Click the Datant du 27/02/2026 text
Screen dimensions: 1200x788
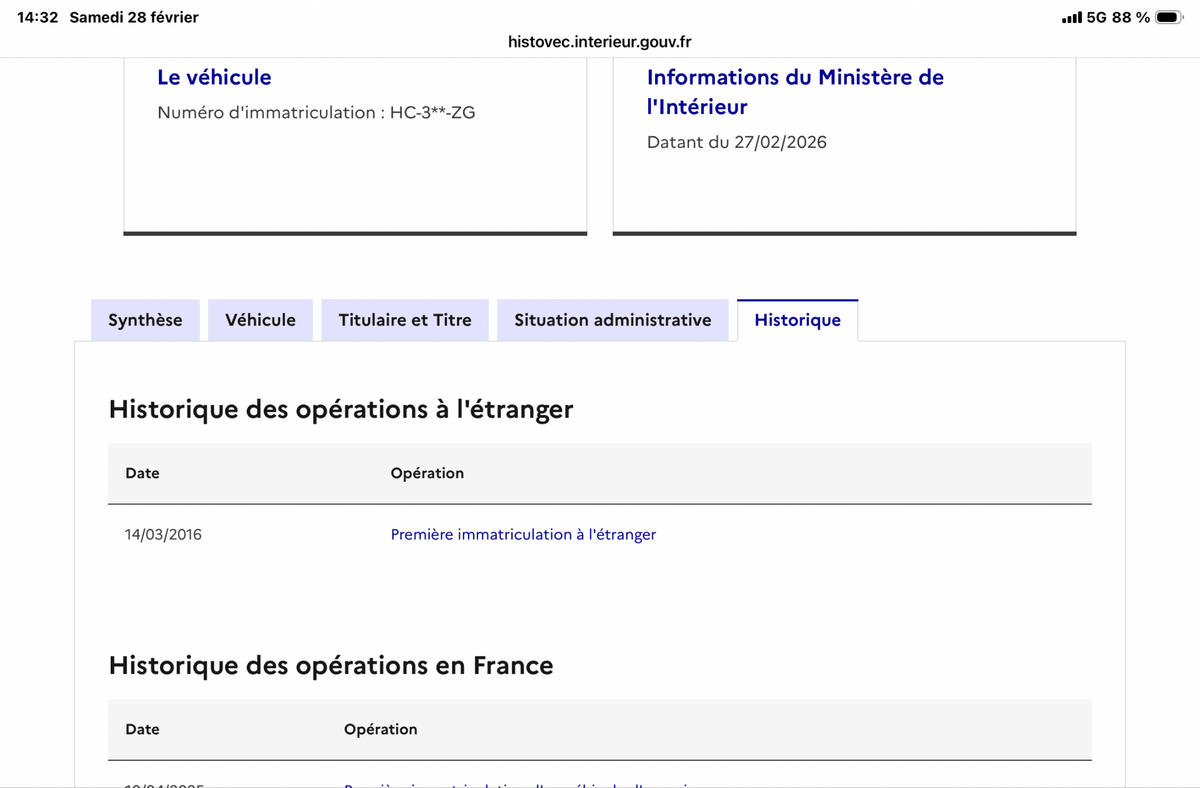click(x=737, y=142)
